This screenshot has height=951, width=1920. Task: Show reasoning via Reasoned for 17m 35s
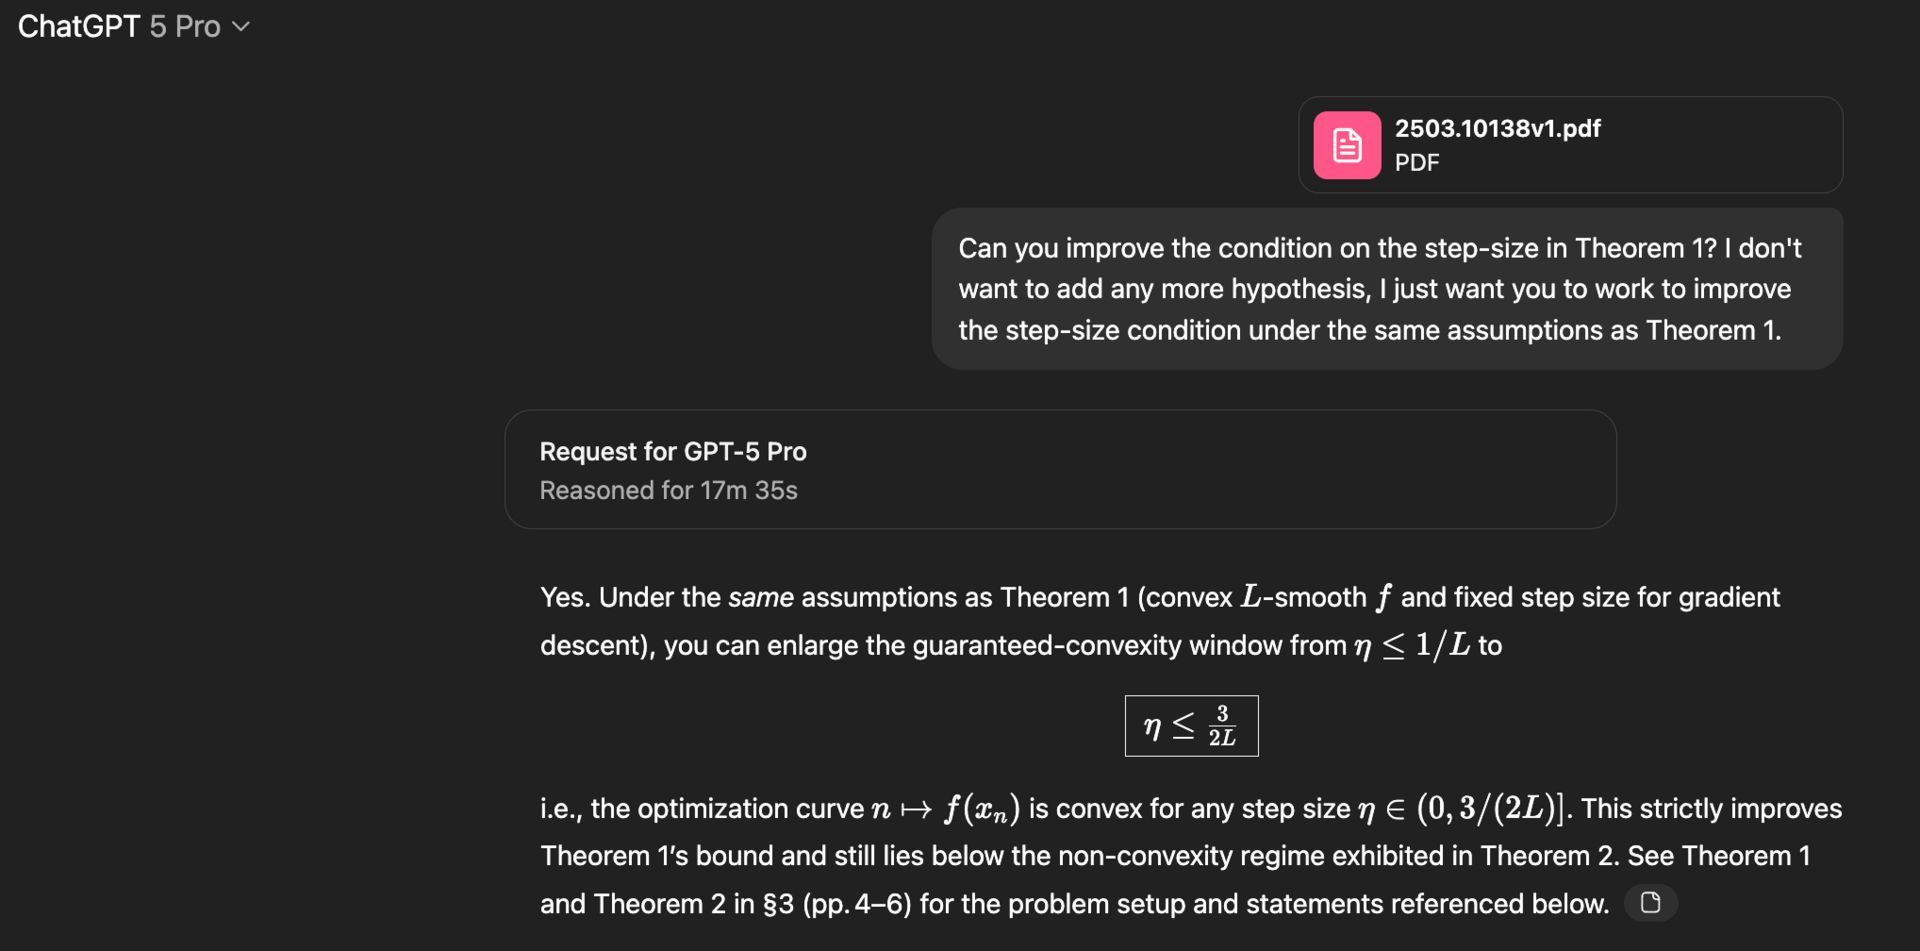click(x=668, y=490)
